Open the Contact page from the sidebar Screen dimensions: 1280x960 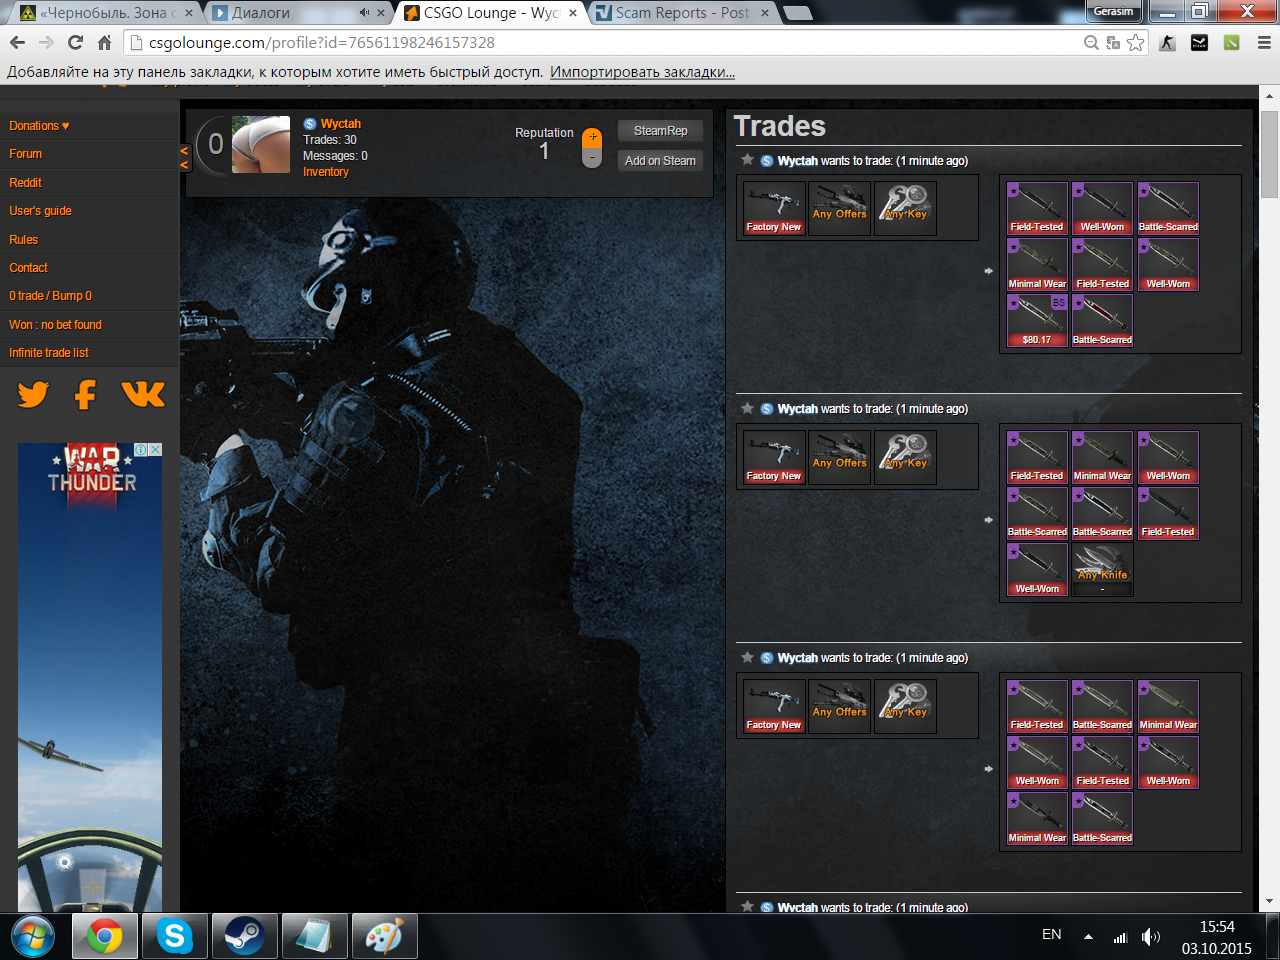pyautogui.click(x=29, y=268)
